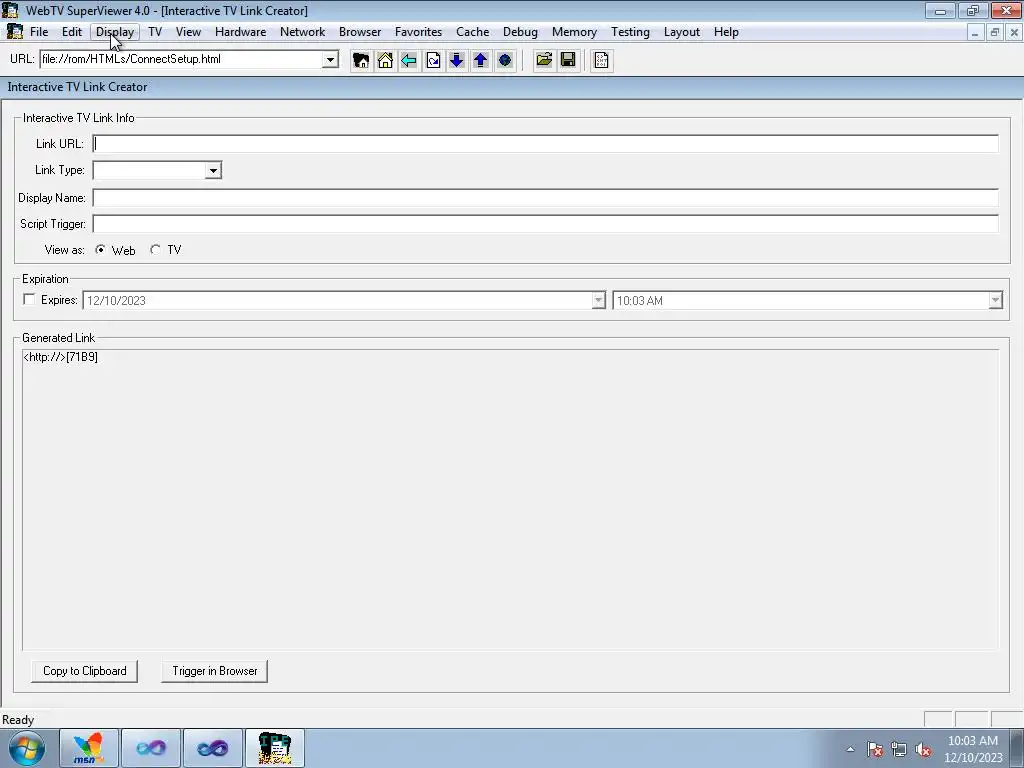Open the Help menu
Screen dimensions: 1024x768
pyautogui.click(x=726, y=32)
